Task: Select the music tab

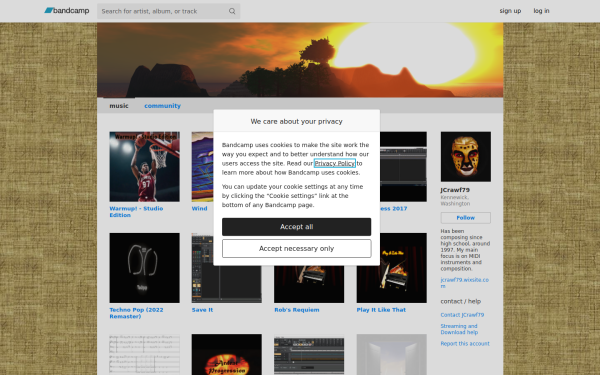Action: 119,106
